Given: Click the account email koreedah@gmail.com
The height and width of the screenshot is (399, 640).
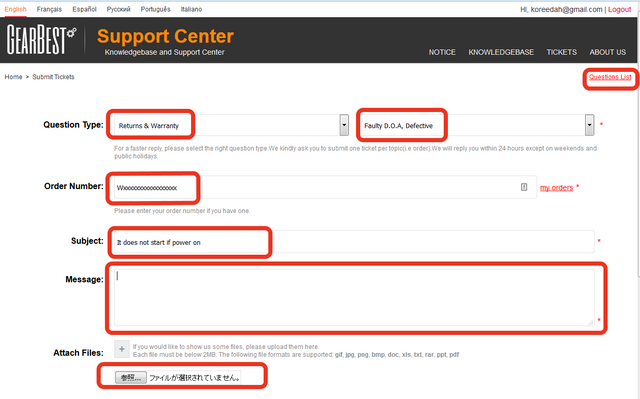Looking at the screenshot, I should [x=567, y=9].
